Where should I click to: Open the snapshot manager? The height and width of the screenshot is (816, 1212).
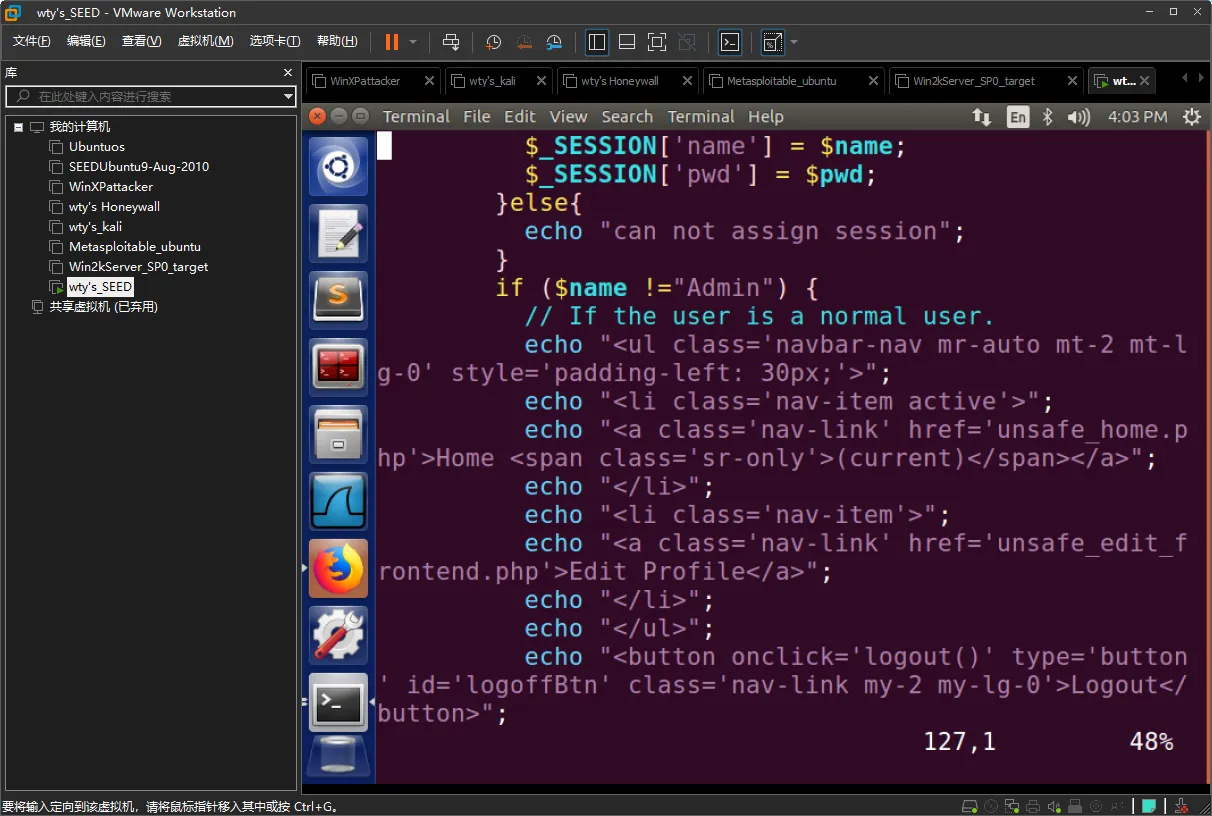pyautogui.click(x=554, y=42)
